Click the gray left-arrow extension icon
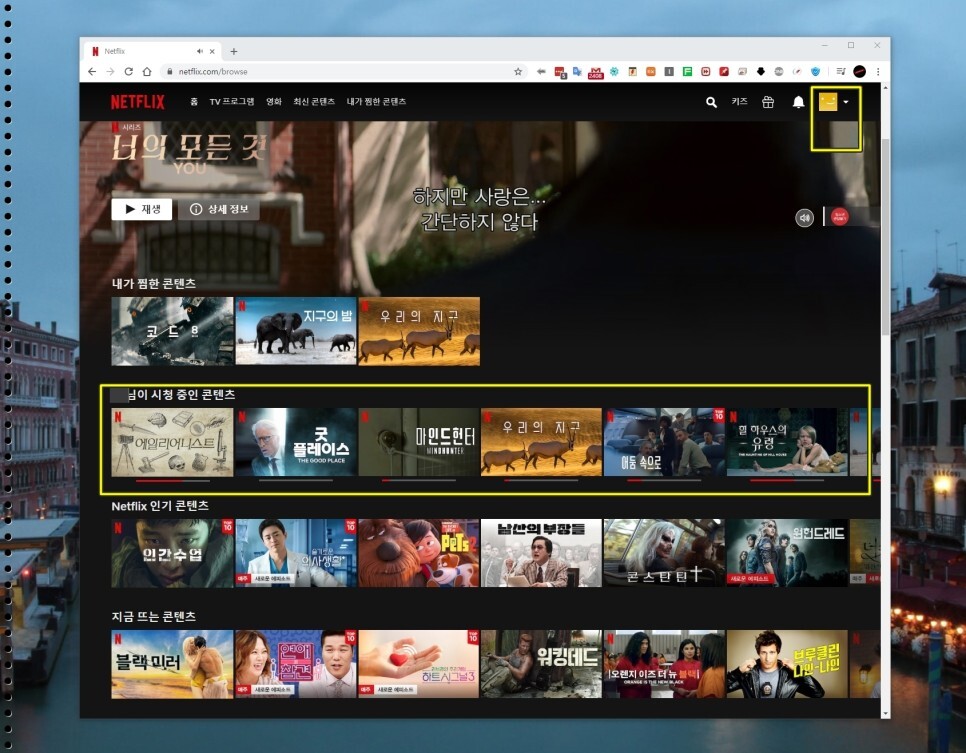Viewport: 966px width, 753px height. pos(541,71)
